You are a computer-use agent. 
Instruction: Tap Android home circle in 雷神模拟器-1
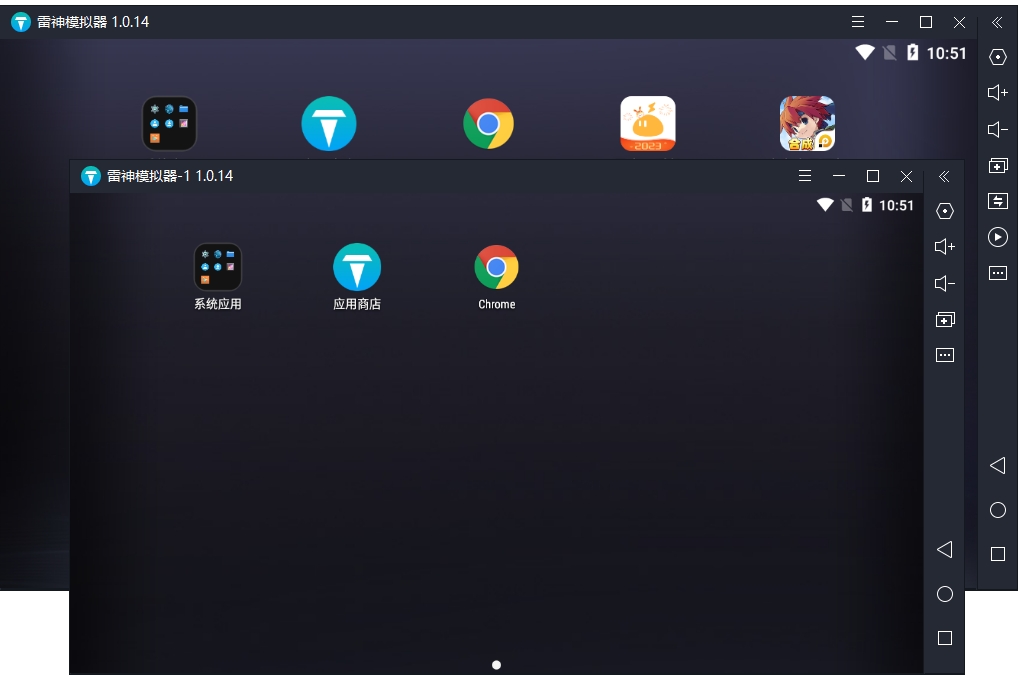945,594
